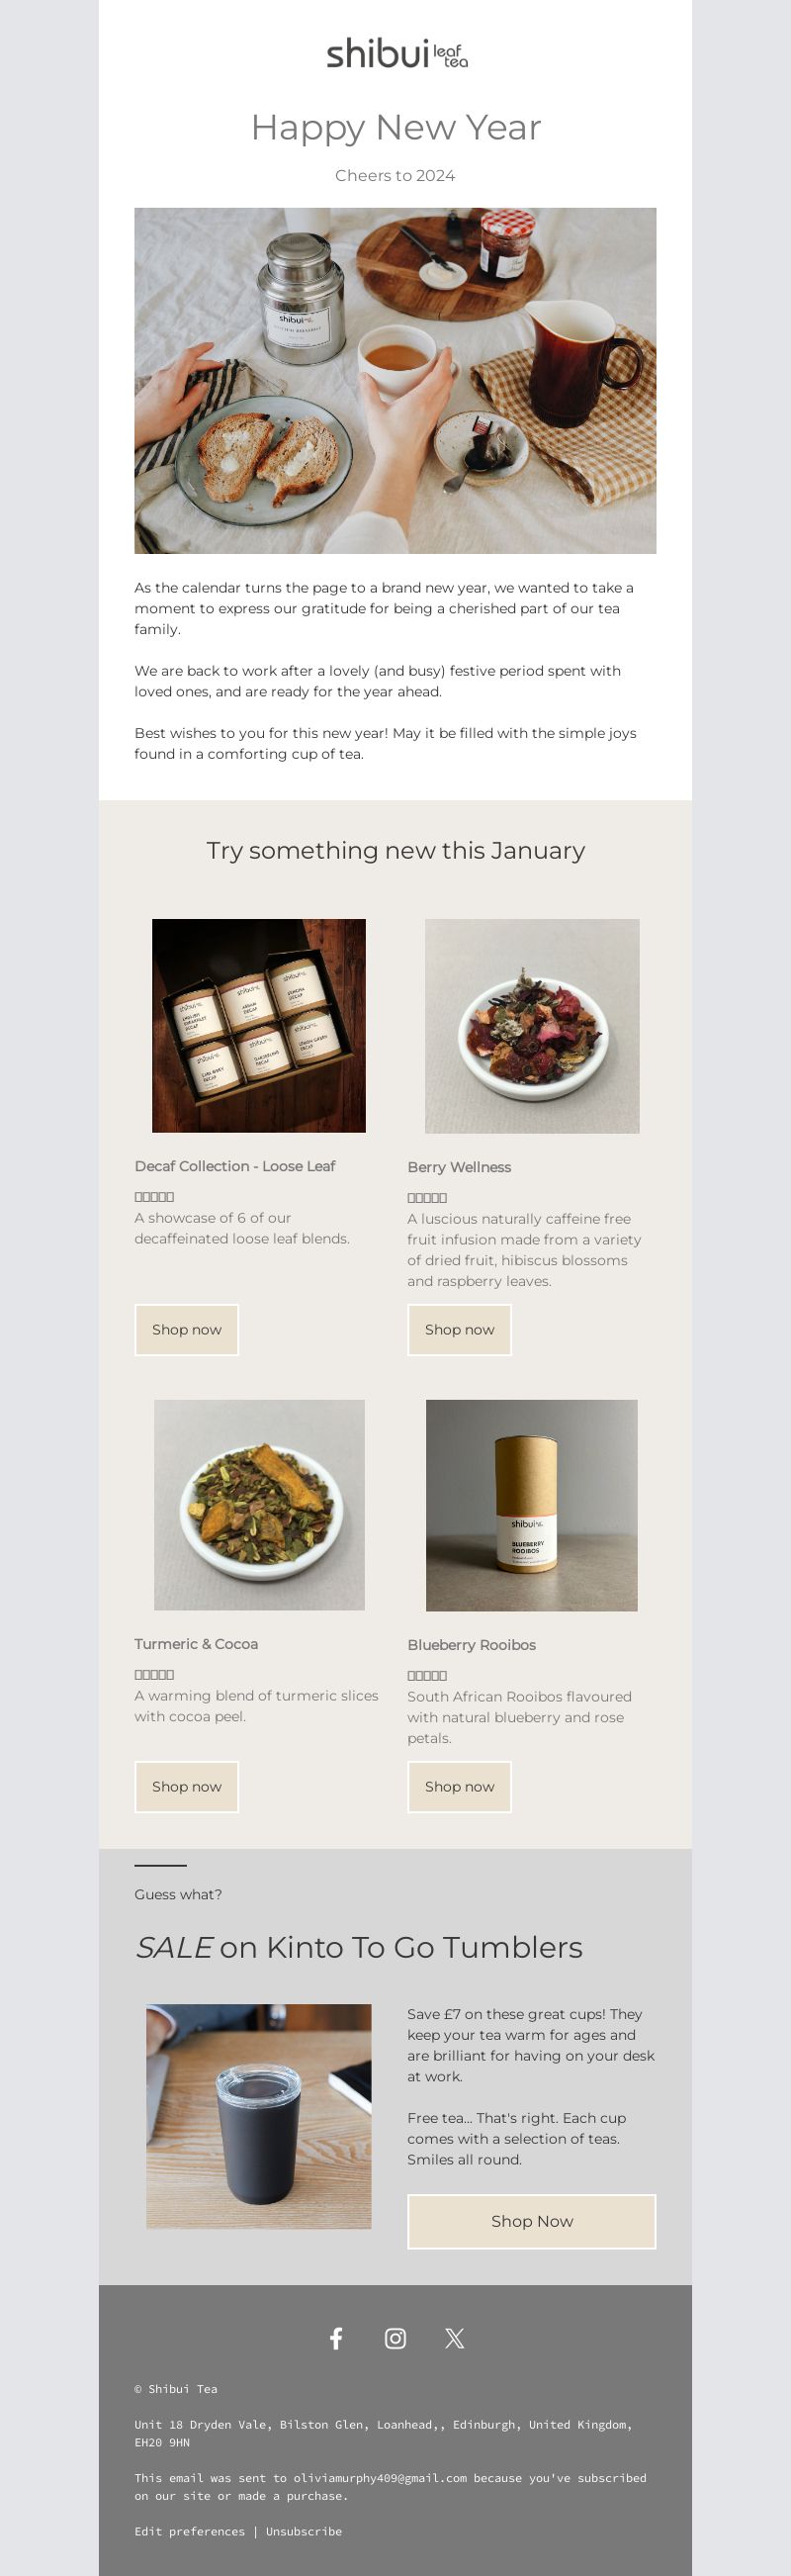791x2576 pixels.
Task: Open the Blueberry Rooibos product title
Action: (471, 1645)
